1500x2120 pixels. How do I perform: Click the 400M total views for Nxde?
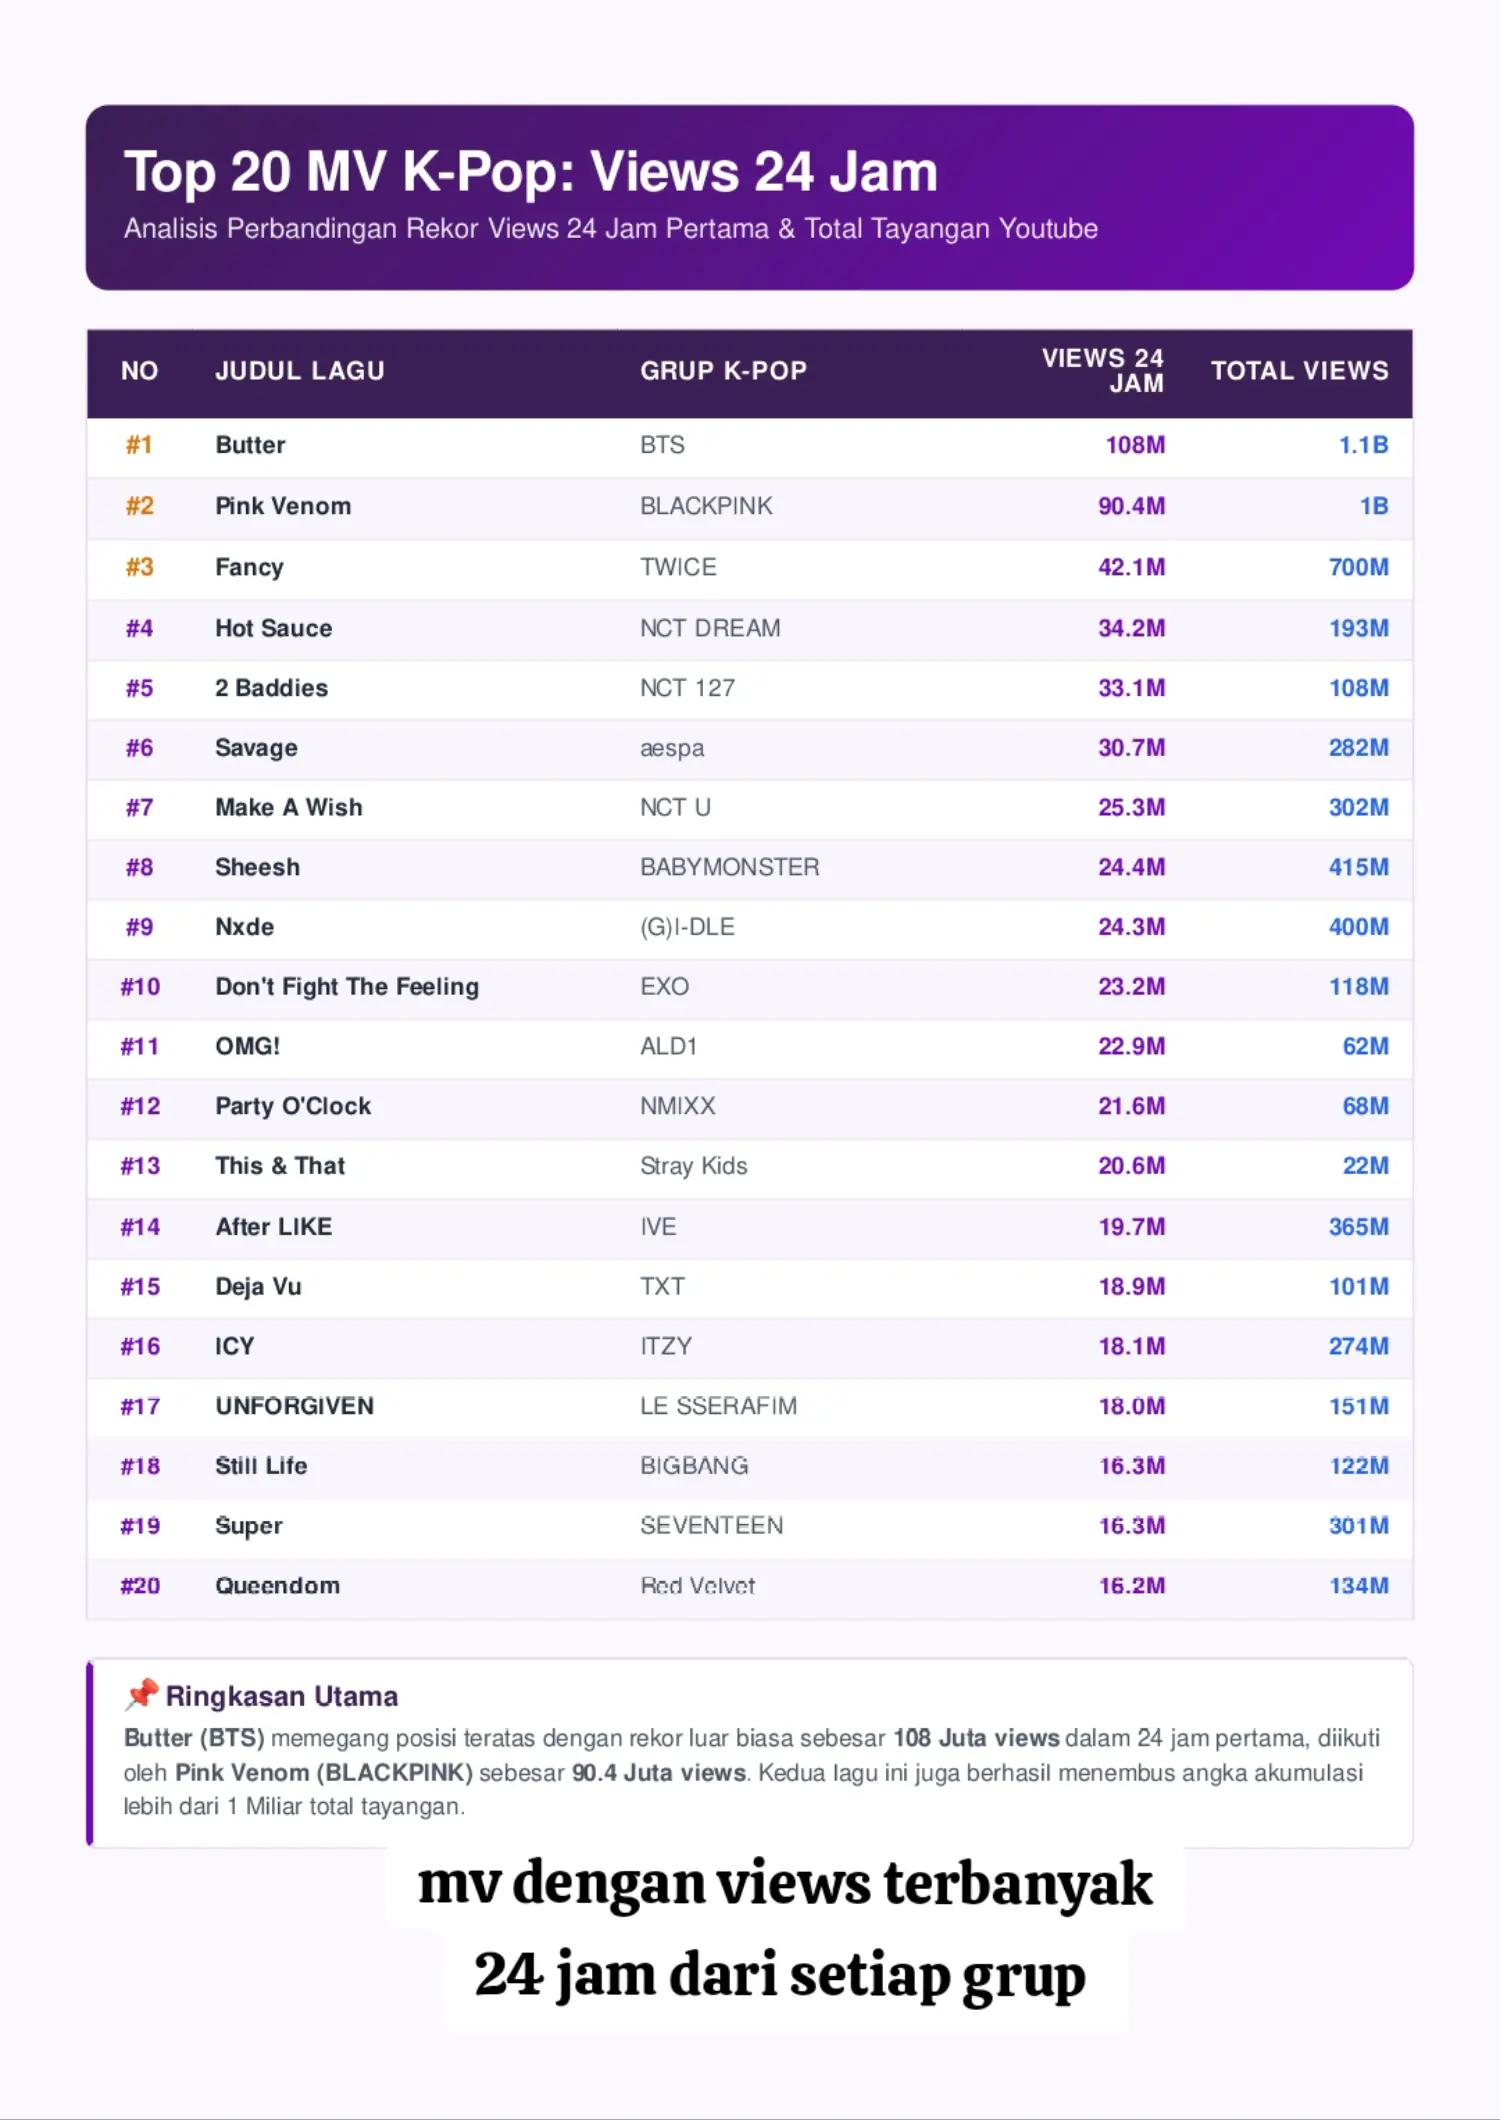[1359, 927]
